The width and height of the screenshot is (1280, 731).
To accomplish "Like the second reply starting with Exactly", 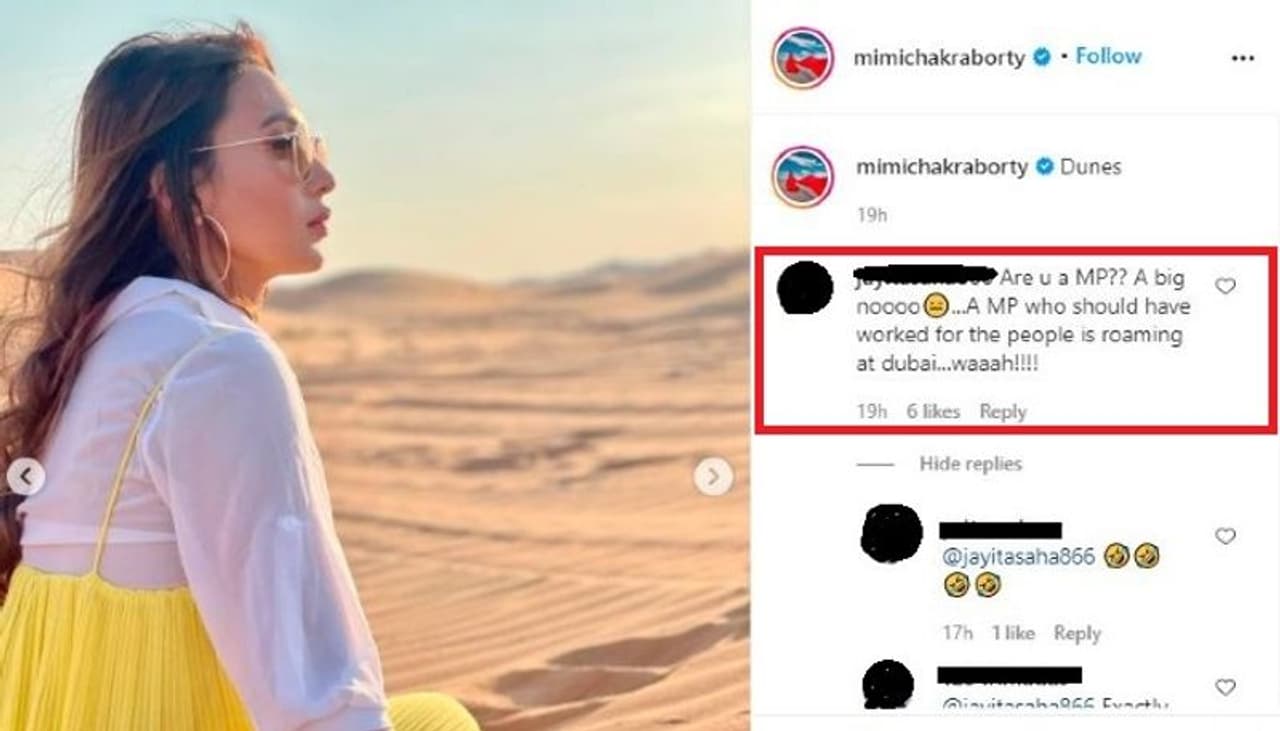I will [1225, 687].
